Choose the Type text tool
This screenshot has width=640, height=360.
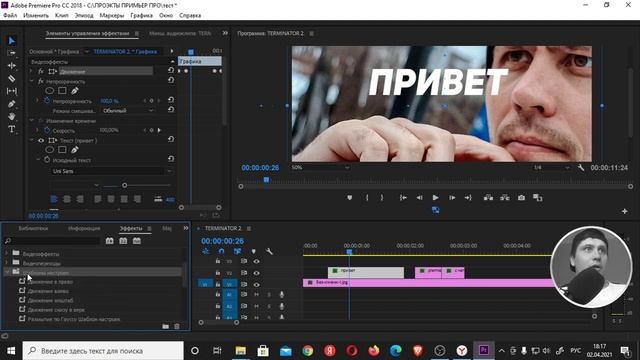click(x=11, y=129)
